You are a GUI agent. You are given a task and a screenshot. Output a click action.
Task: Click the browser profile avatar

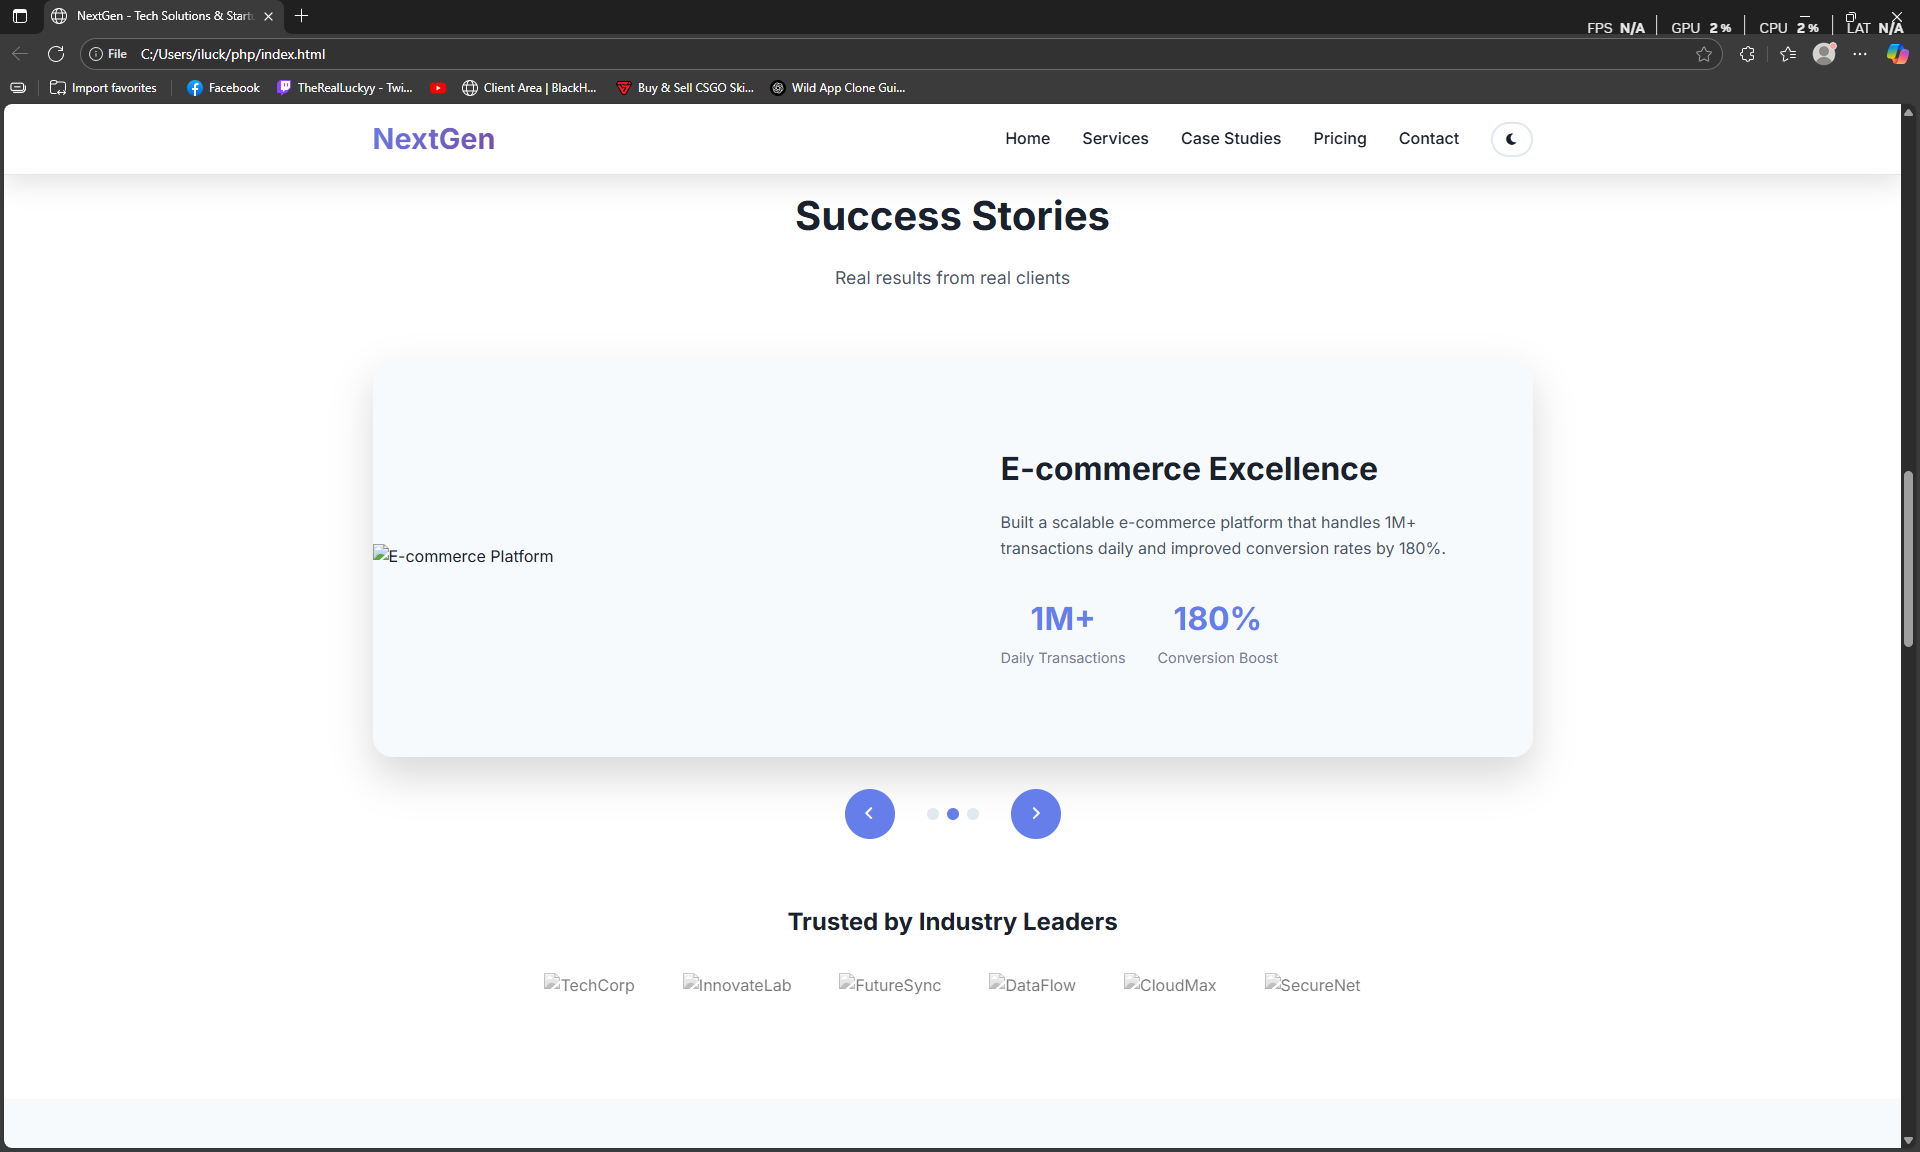pyautogui.click(x=1824, y=54)
